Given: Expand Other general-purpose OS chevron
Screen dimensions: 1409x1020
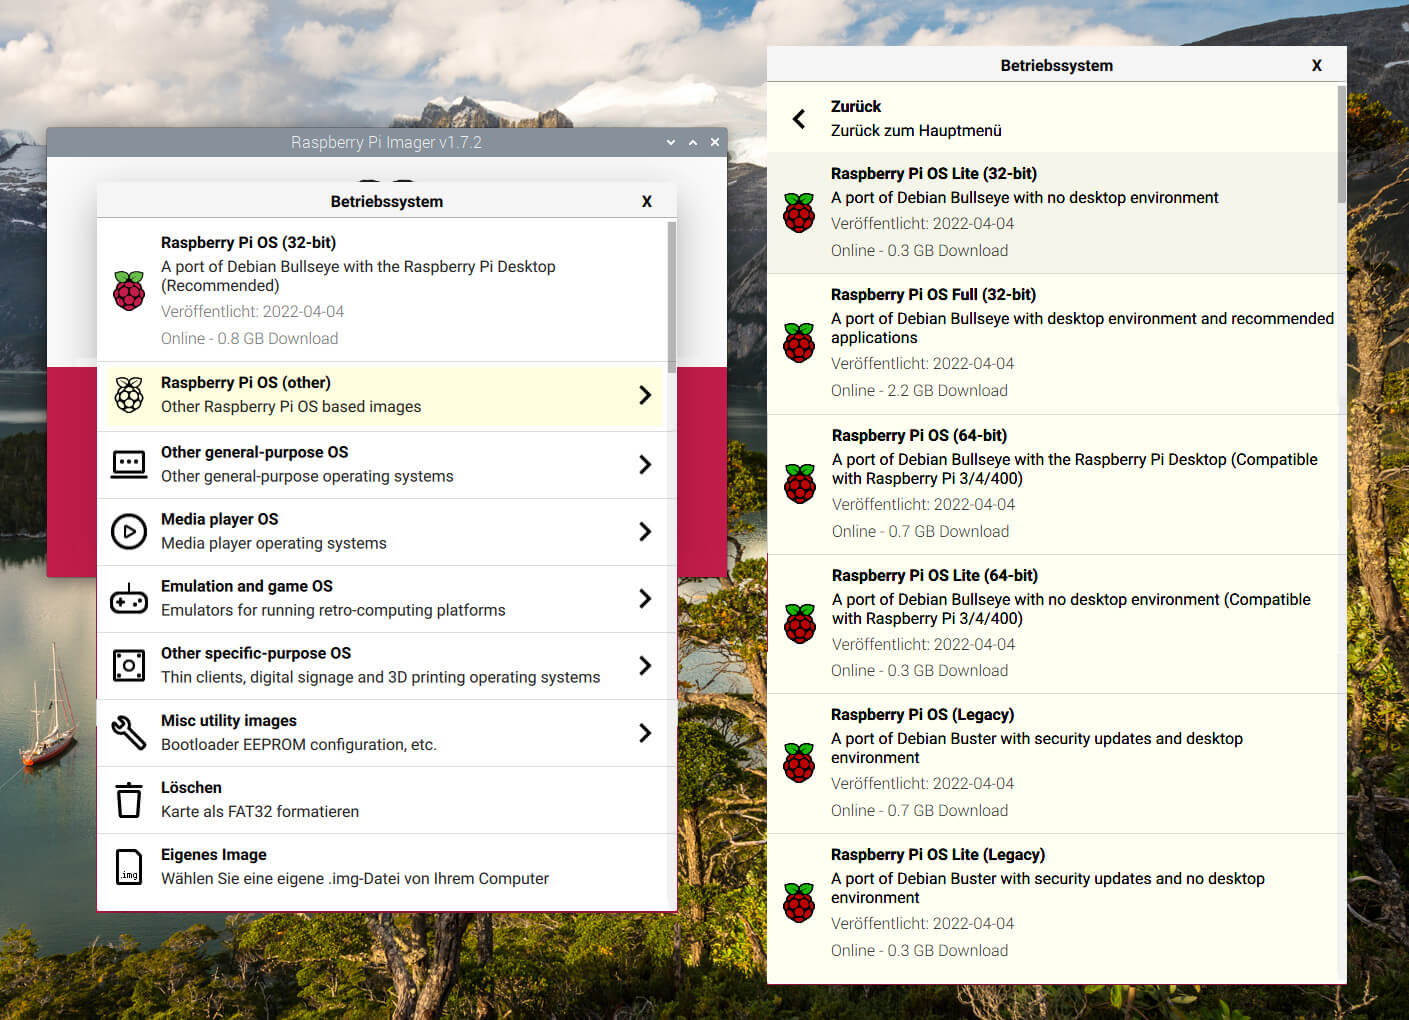Looking at the screenshot, I should point(645,464).
